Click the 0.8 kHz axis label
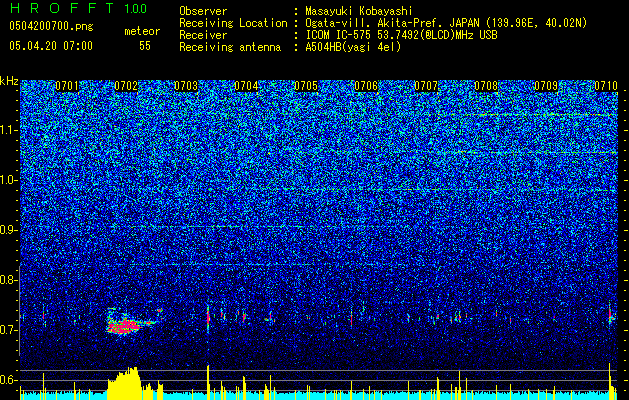 coord(8,280)
